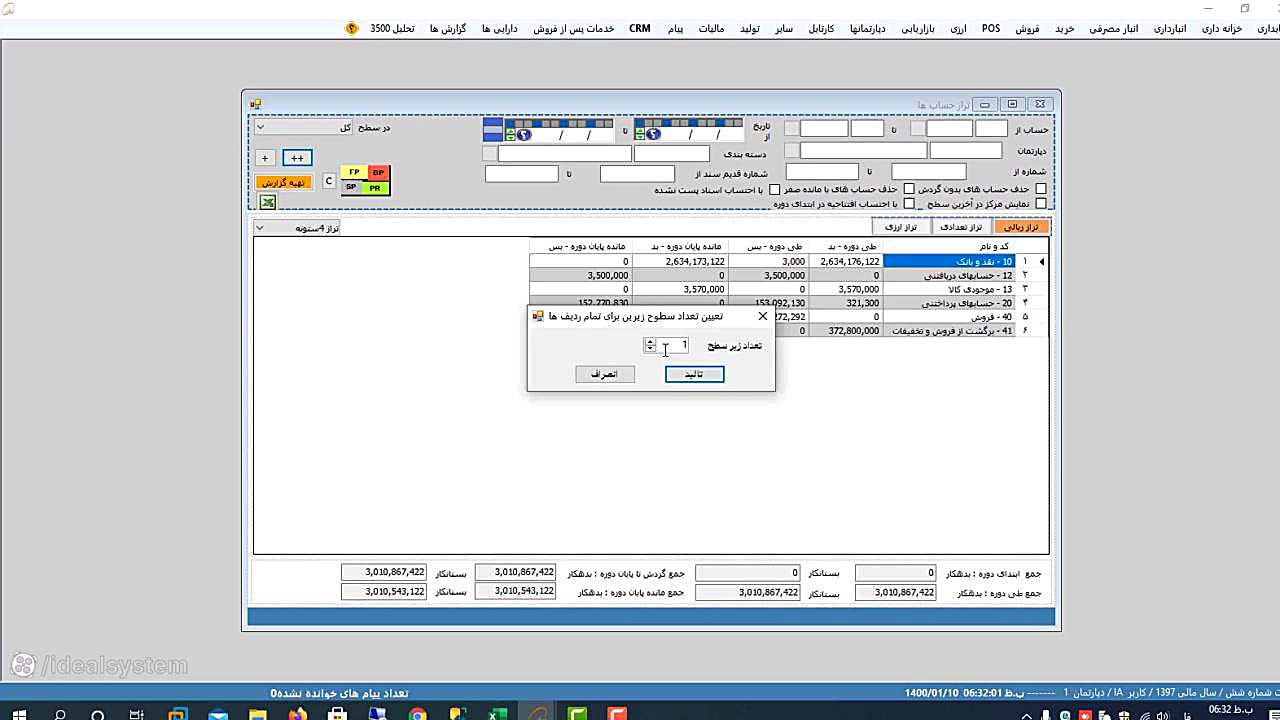Image resolution: width=1280 pixels, height=720 pixels.
Task: Toggle با احتساب اسناد پست نشده checkbox
Action: tap(774, 190)
